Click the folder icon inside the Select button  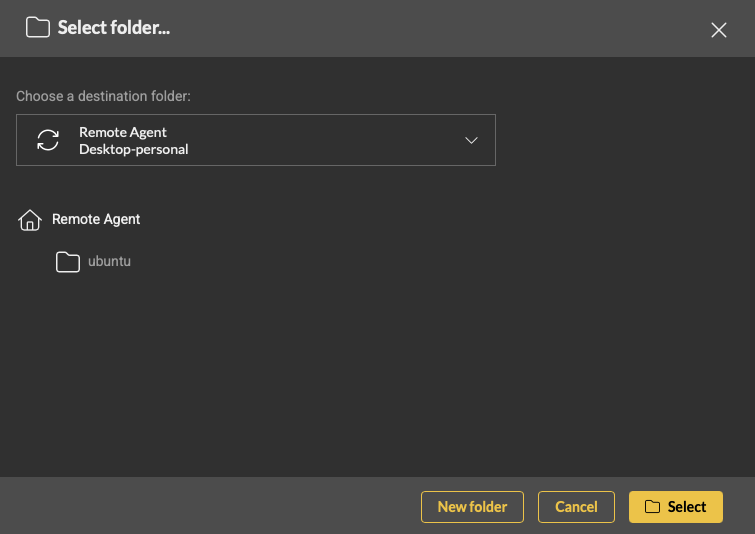(652, 507)
